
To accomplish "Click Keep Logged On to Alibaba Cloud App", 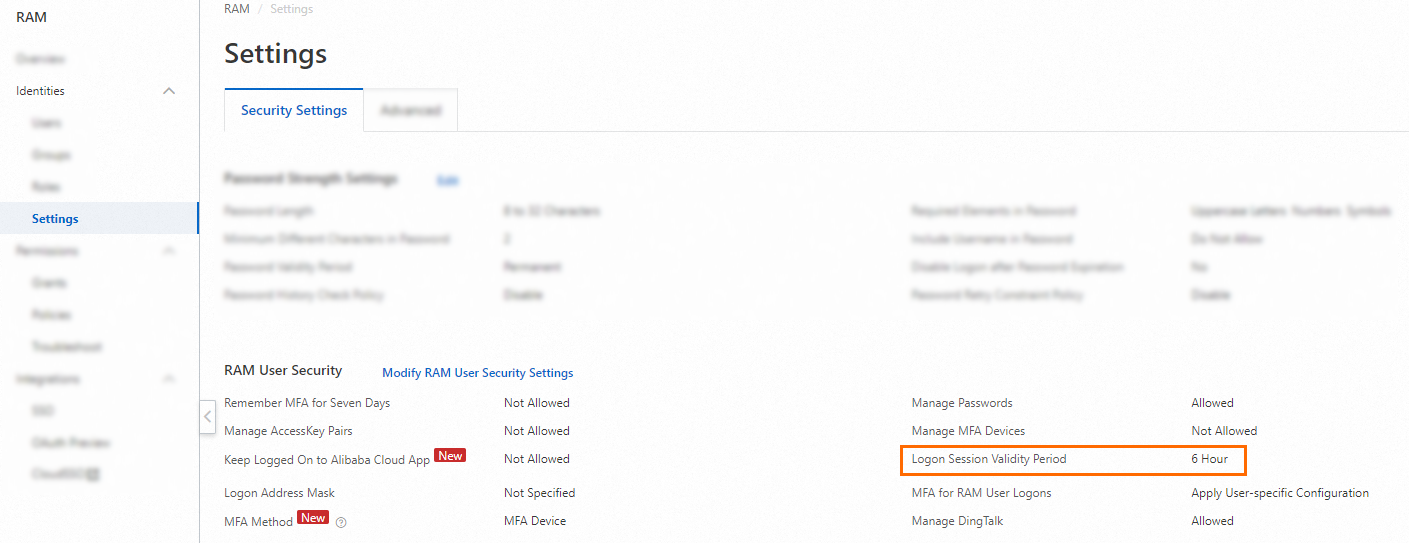I will tap(327, 460).
